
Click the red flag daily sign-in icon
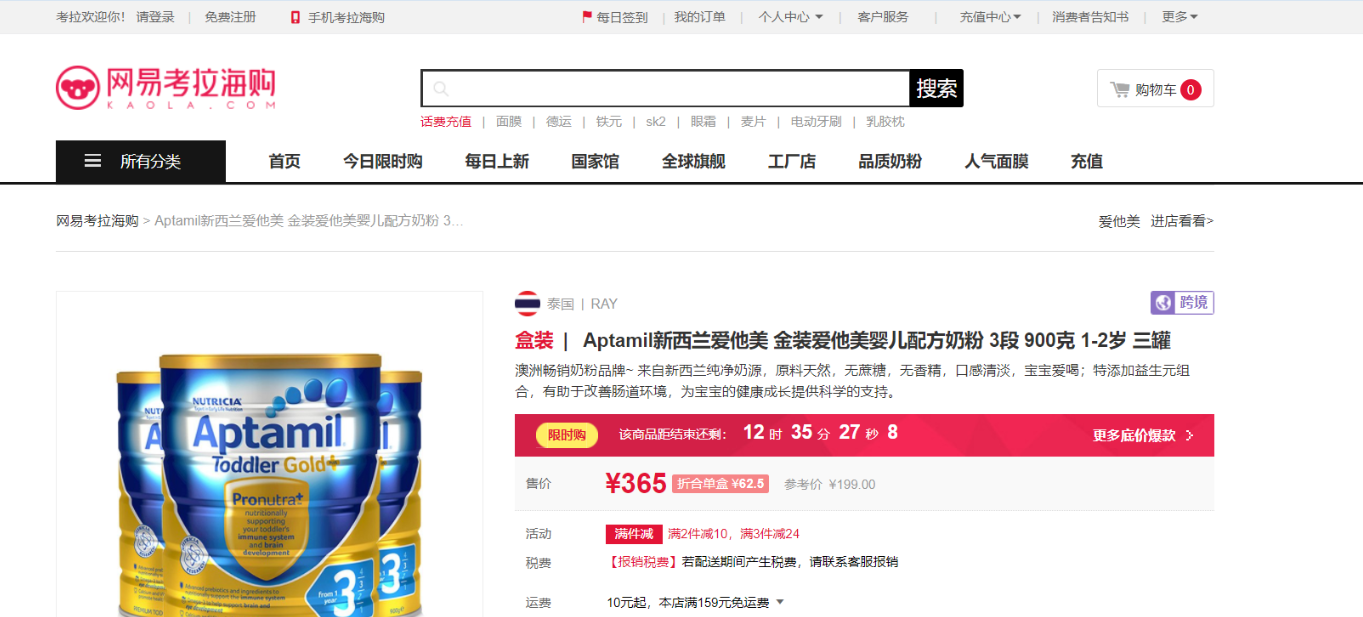[x=587, y=17]
